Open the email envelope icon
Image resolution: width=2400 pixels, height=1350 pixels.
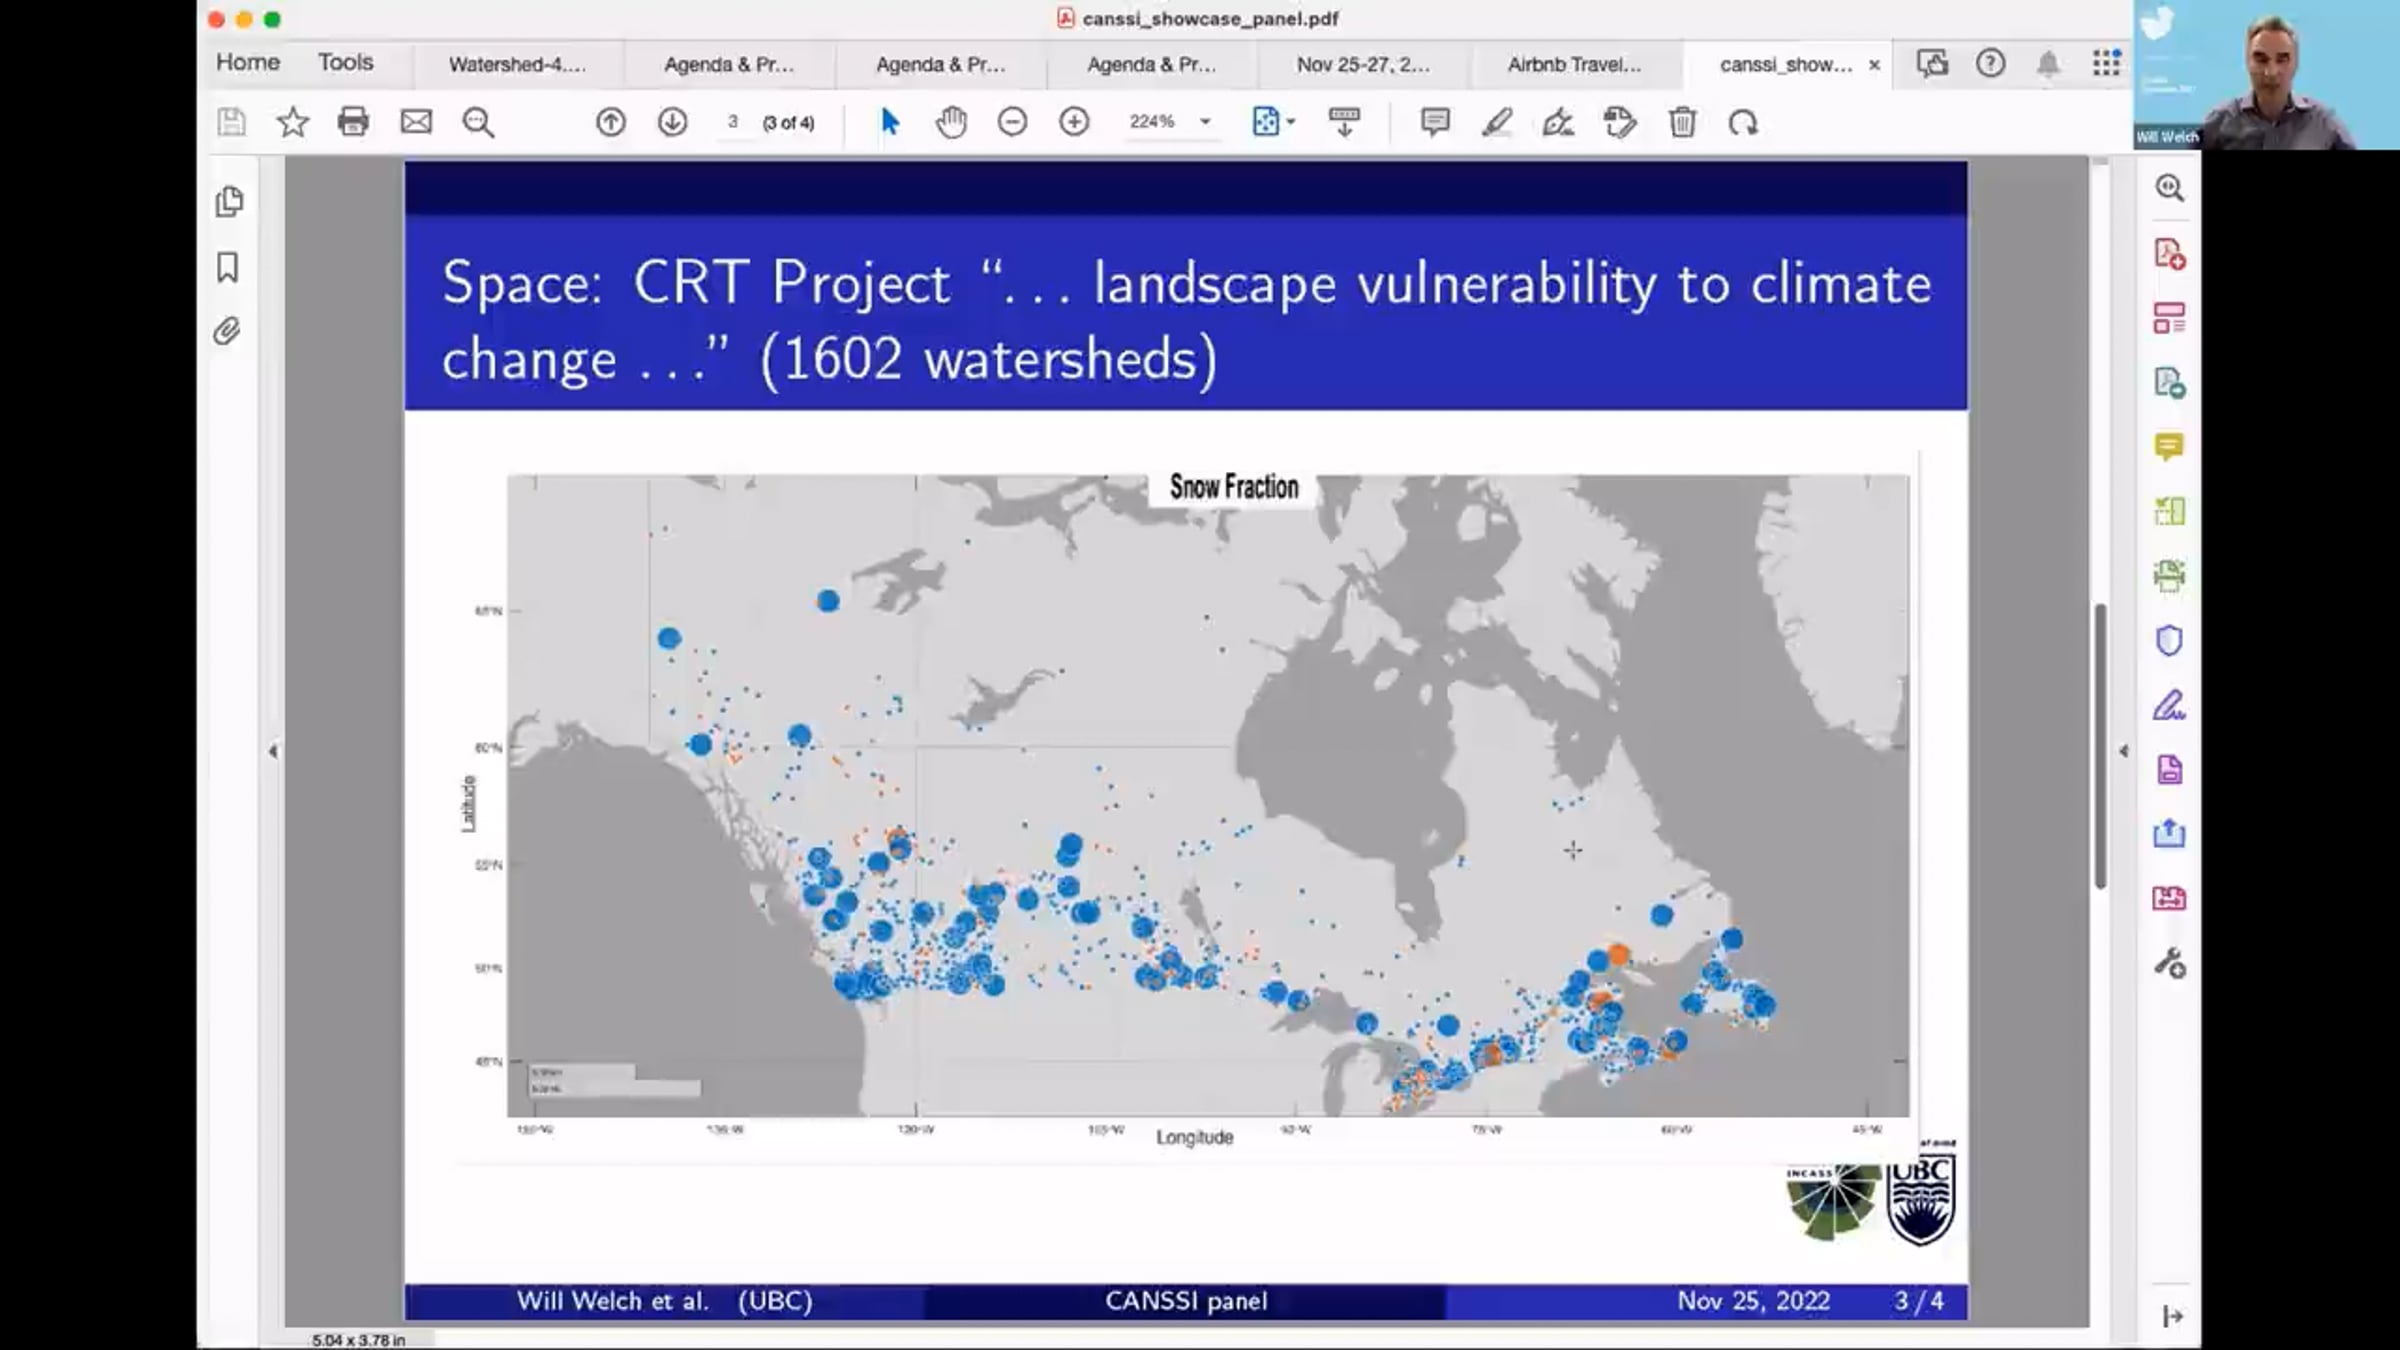416,122
